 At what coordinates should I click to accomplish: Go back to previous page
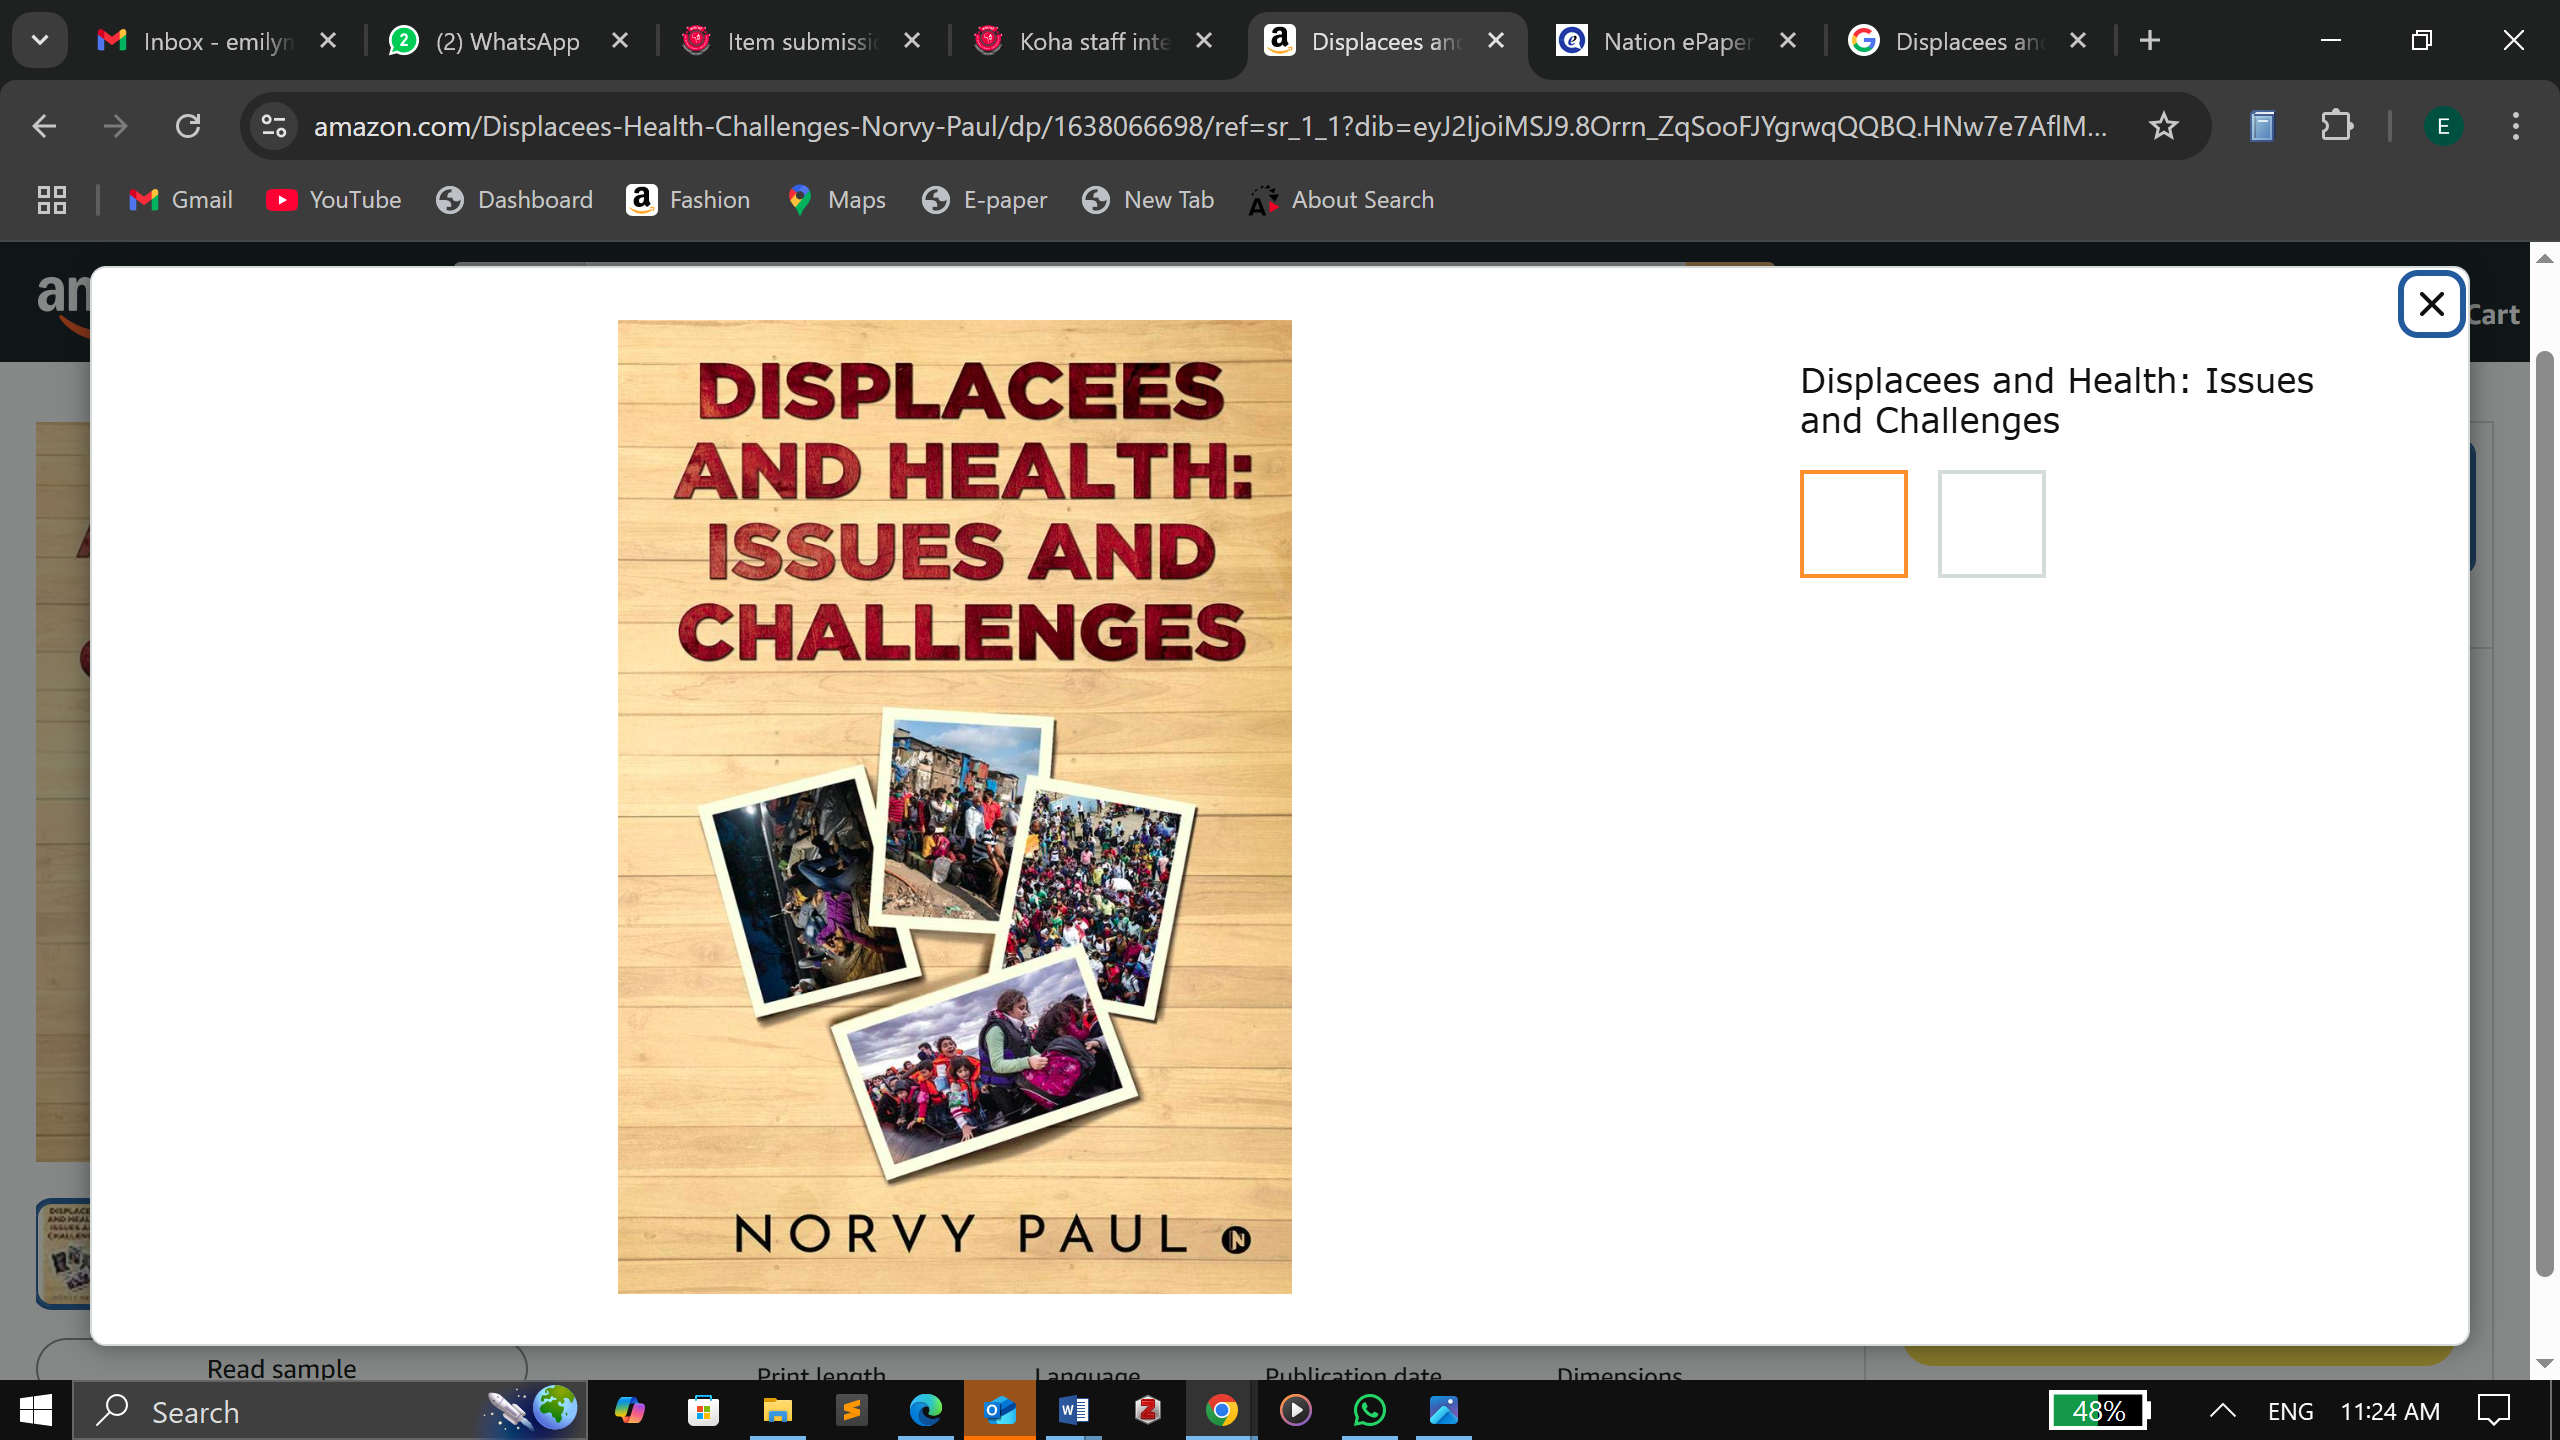44,126
